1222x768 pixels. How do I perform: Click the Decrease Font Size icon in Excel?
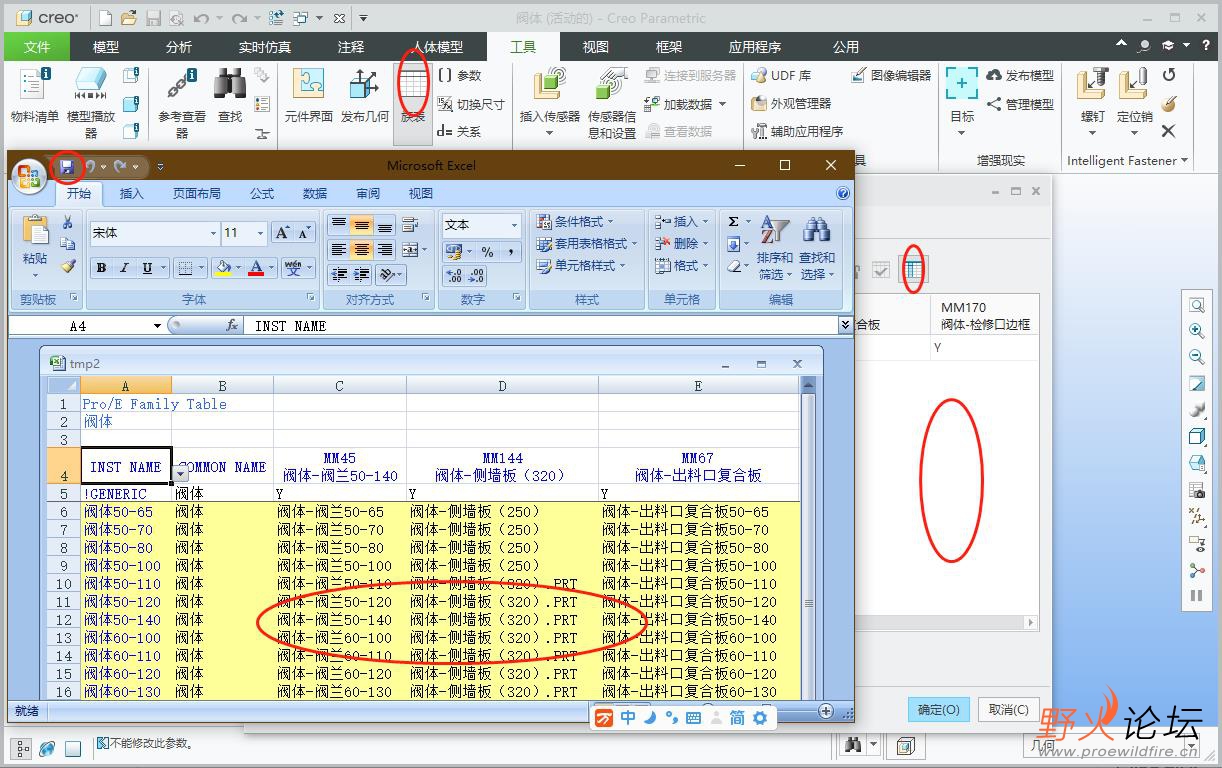click(304, 233)
